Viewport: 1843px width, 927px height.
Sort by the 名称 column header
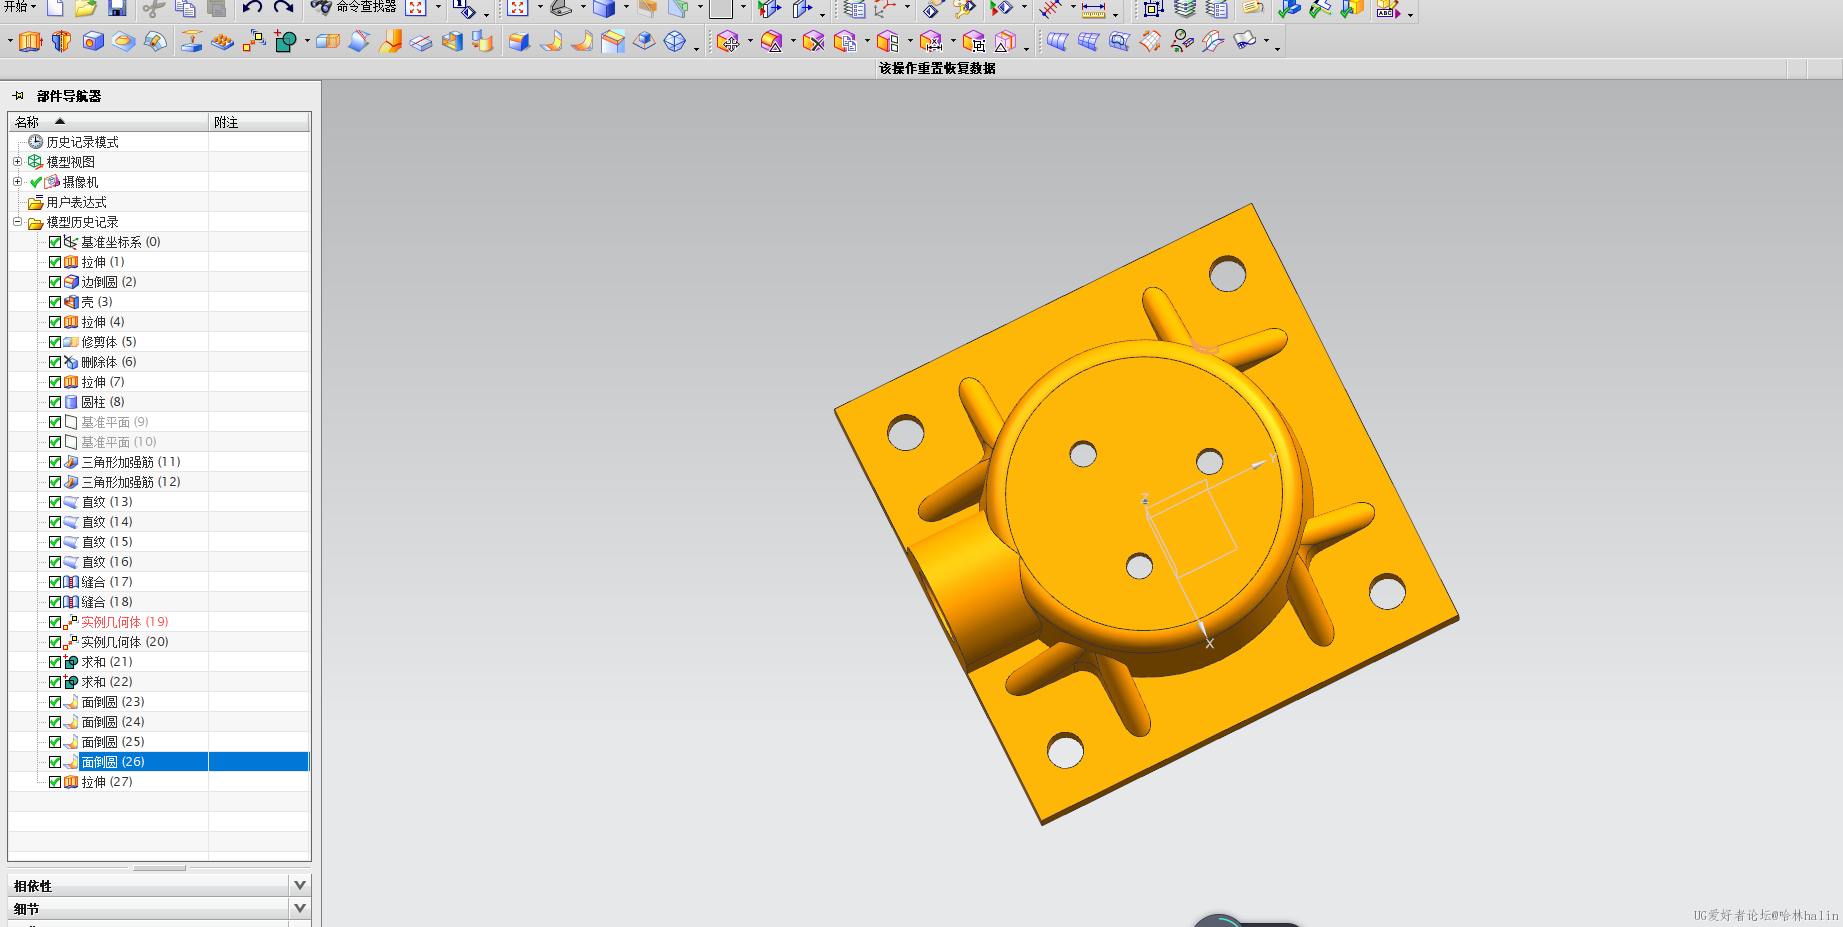(109, 122)
